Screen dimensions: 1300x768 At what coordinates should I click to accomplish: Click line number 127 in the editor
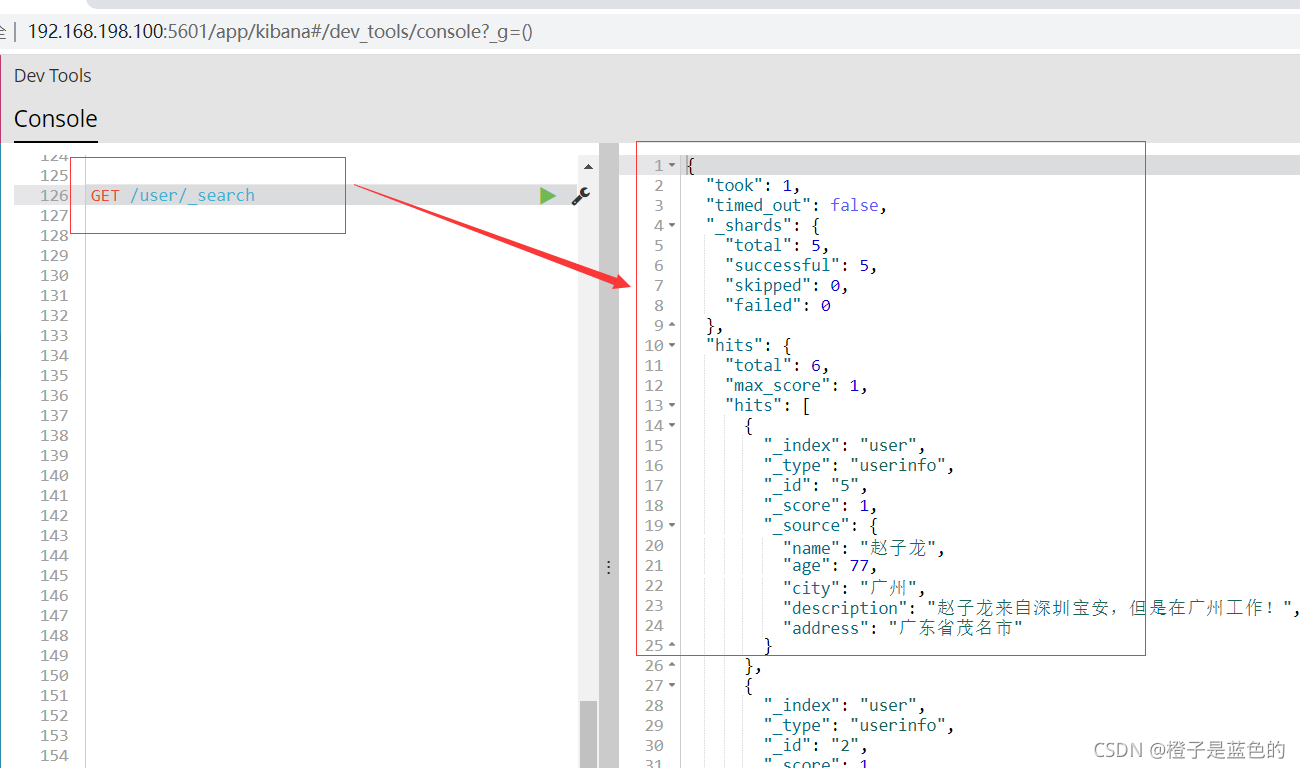pyautogui.click(x=54, y=216)
